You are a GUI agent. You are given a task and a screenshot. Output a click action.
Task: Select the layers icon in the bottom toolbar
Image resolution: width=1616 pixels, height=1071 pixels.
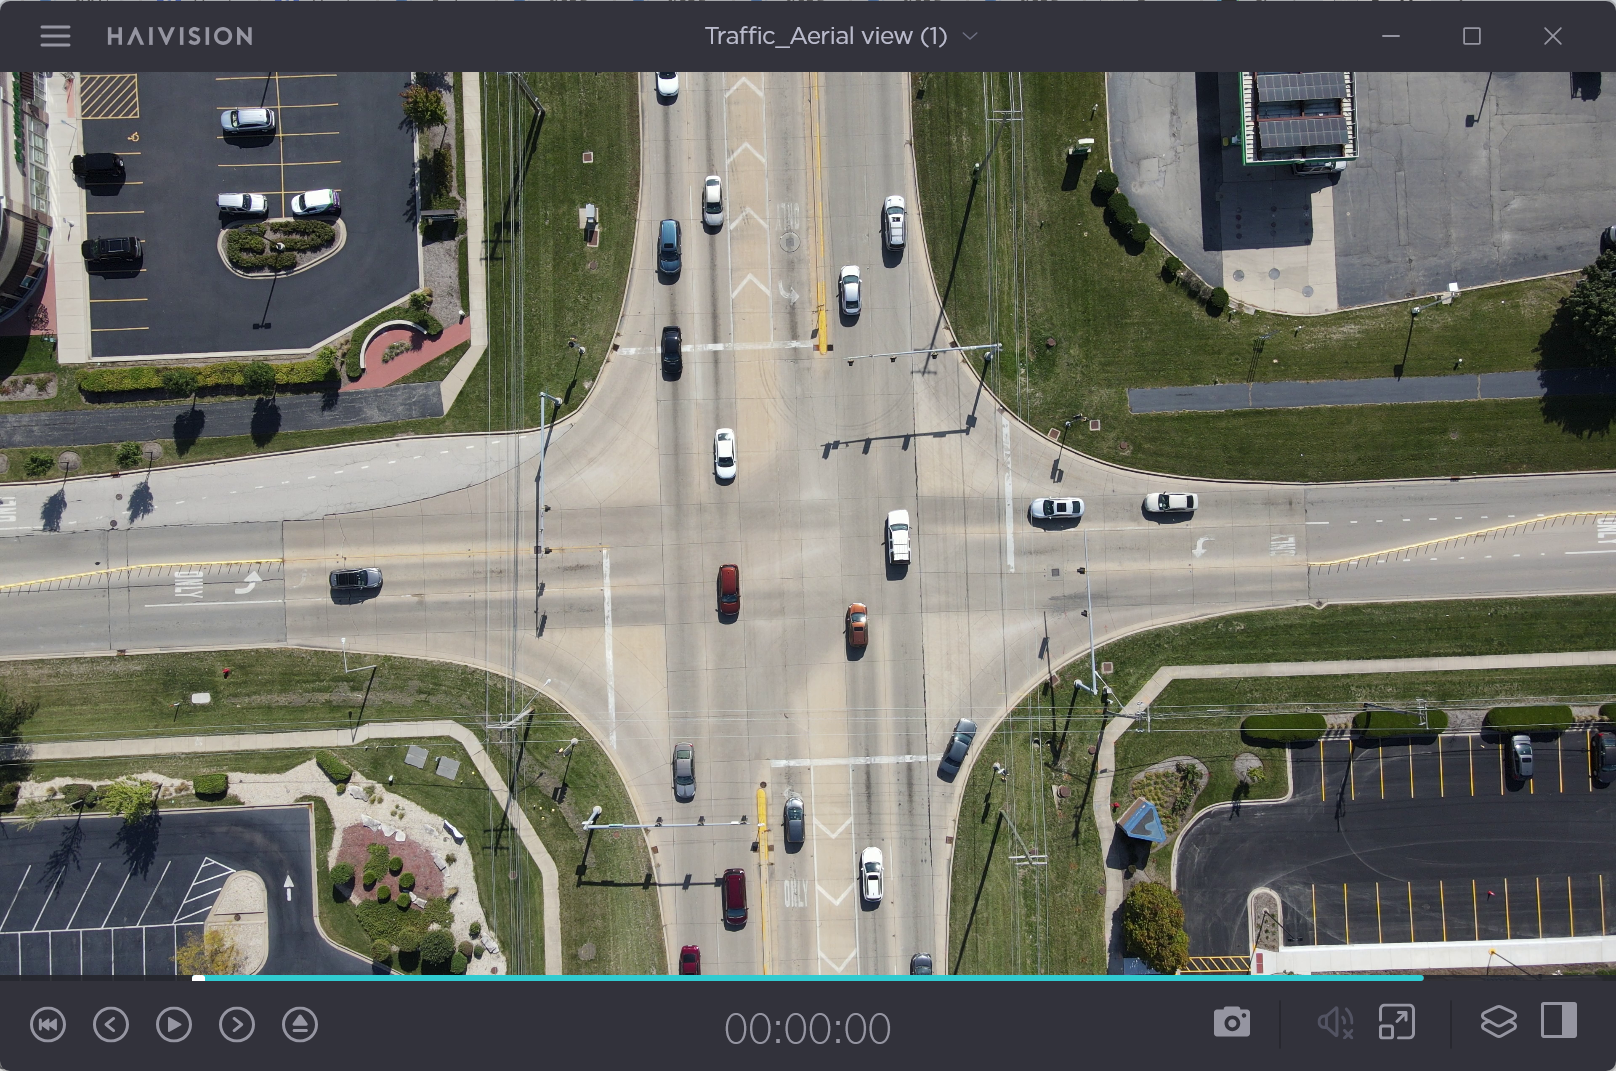point(1497,1022)
